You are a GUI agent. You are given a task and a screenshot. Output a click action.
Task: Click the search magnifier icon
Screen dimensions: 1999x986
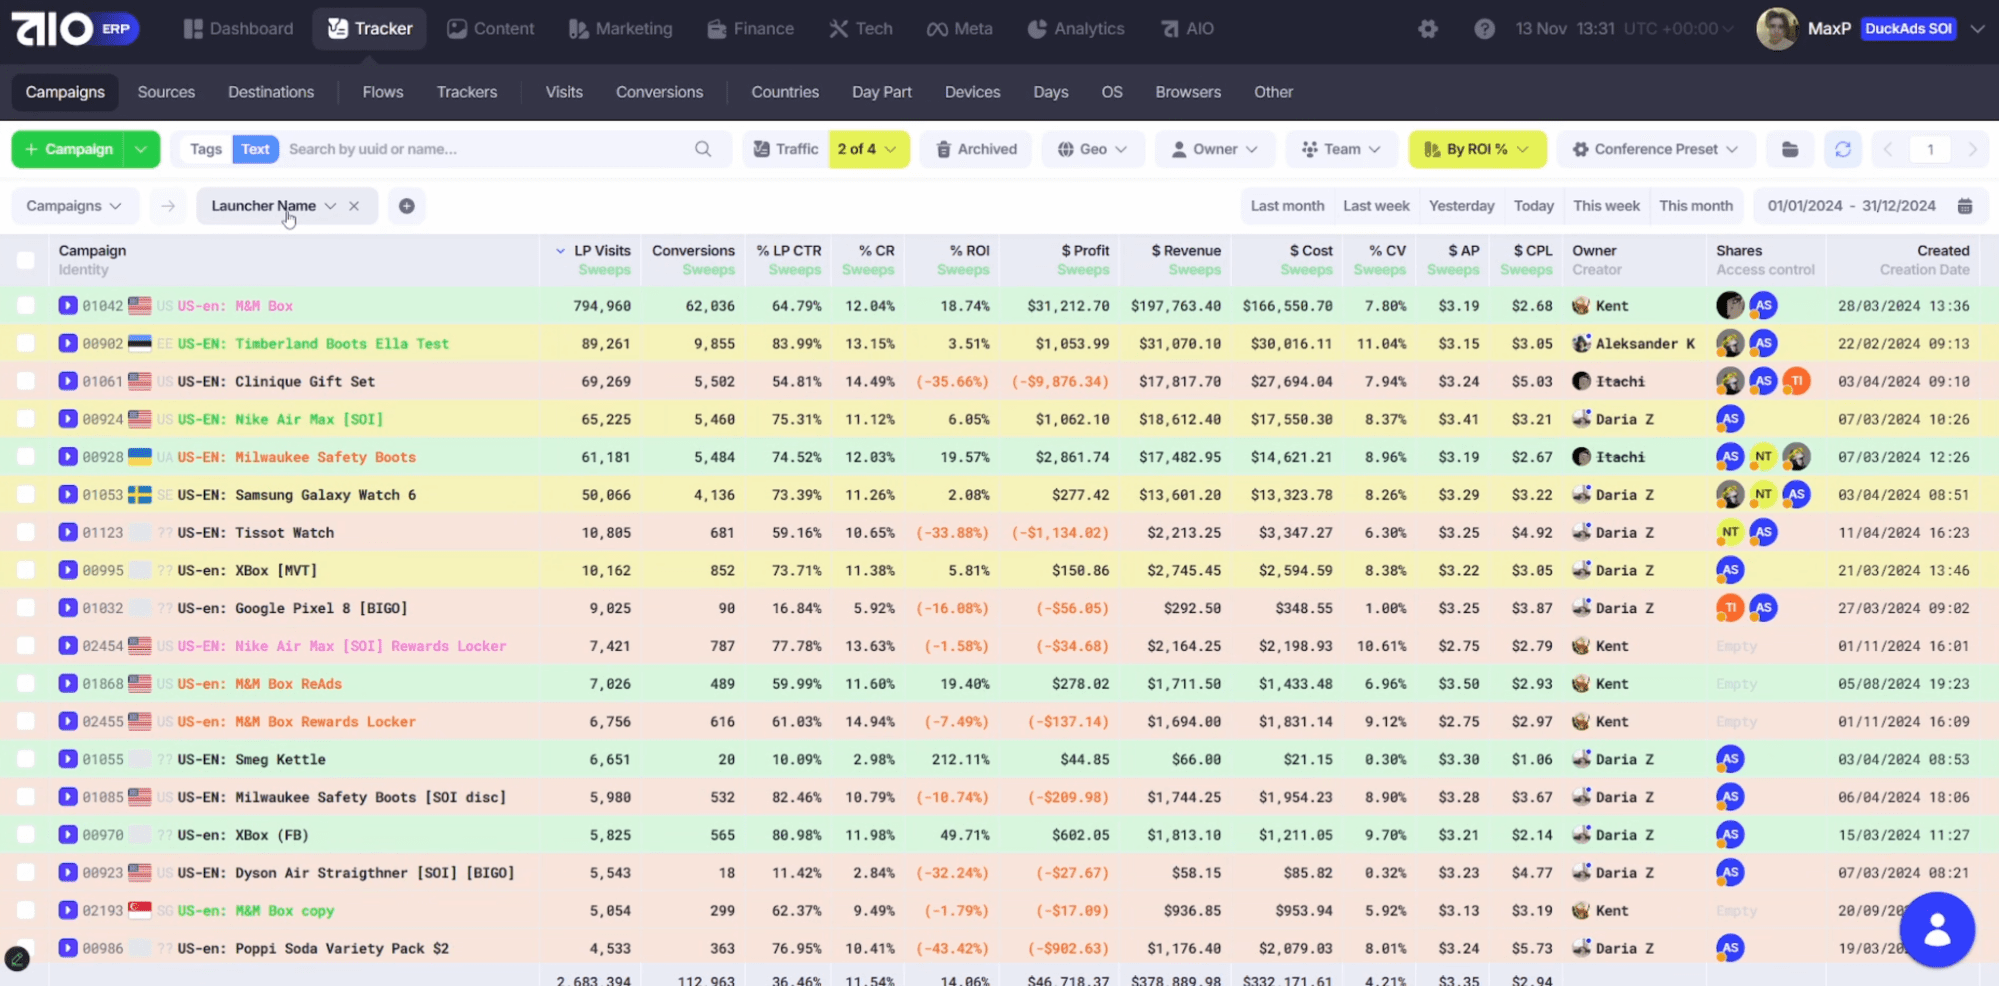click(x=703, y=149)
